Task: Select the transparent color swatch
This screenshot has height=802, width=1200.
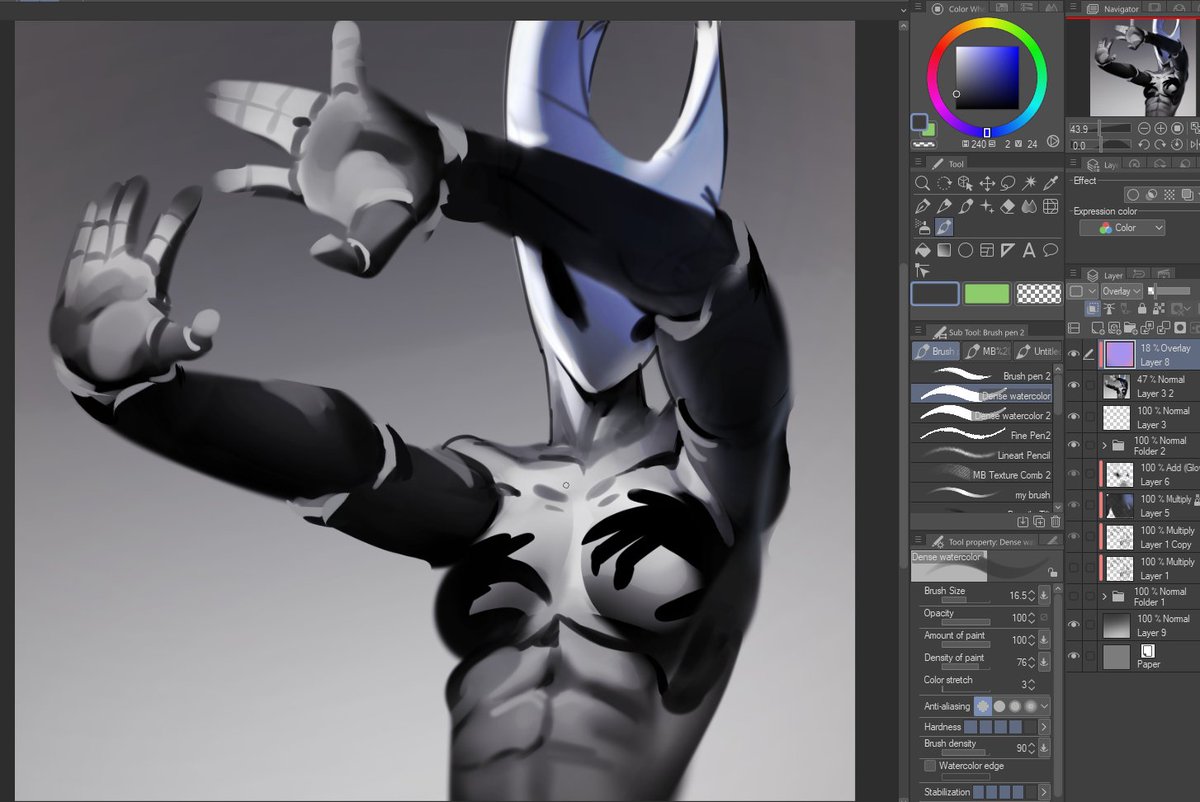Action: [x=1039, y=293]
